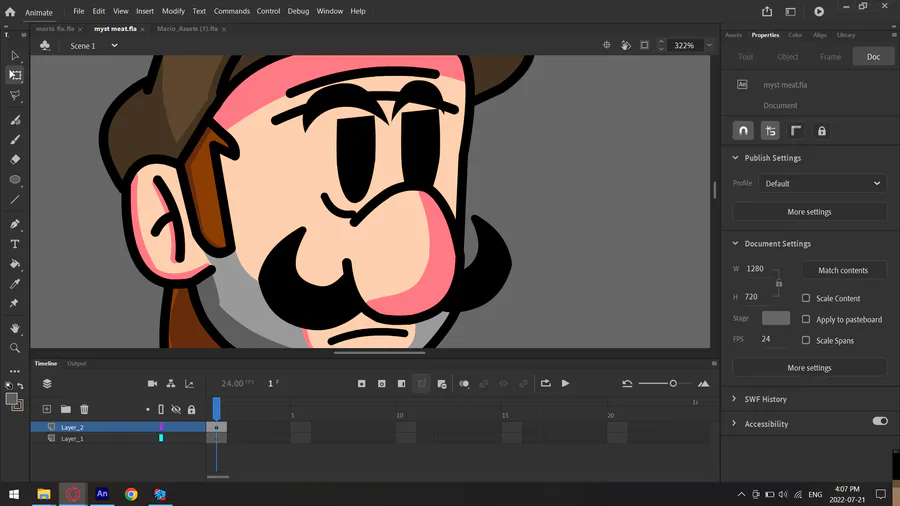Select the Paint Bucket tool
900x506 pixels.
(x=15, y=264)
